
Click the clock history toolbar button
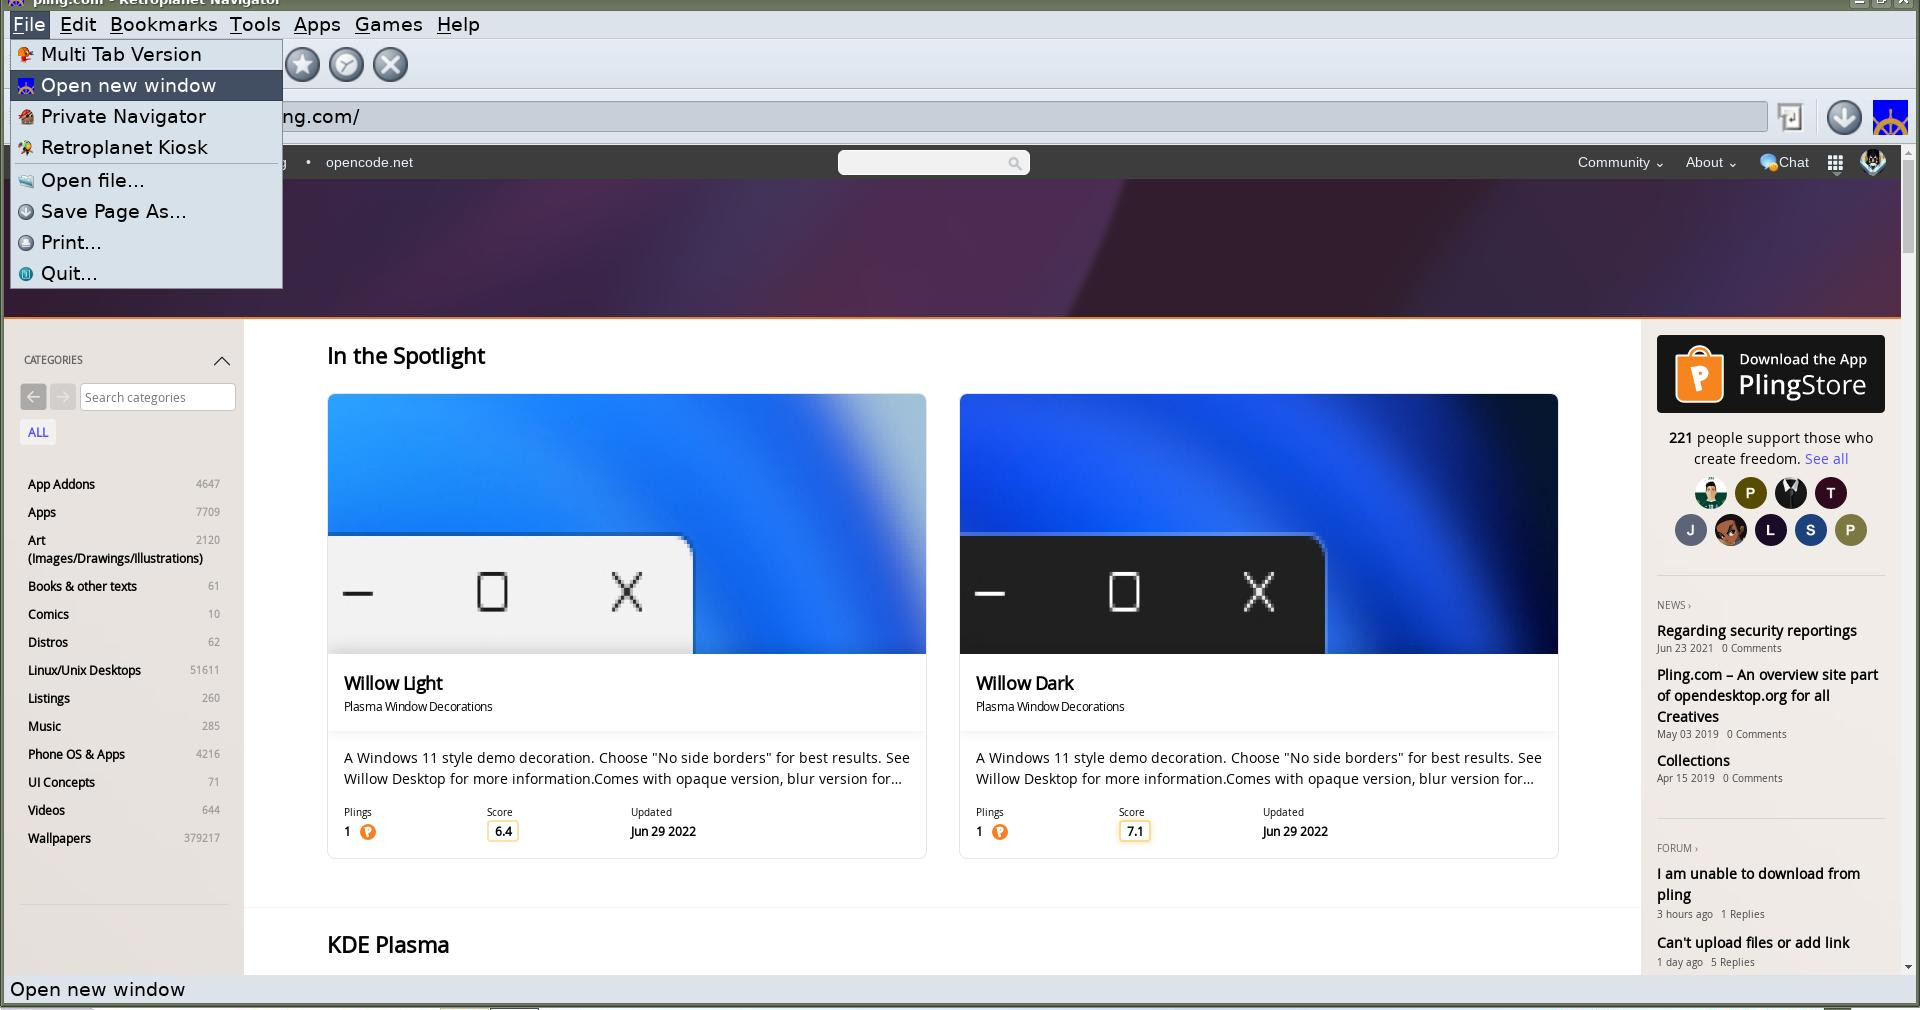[346, 65]
